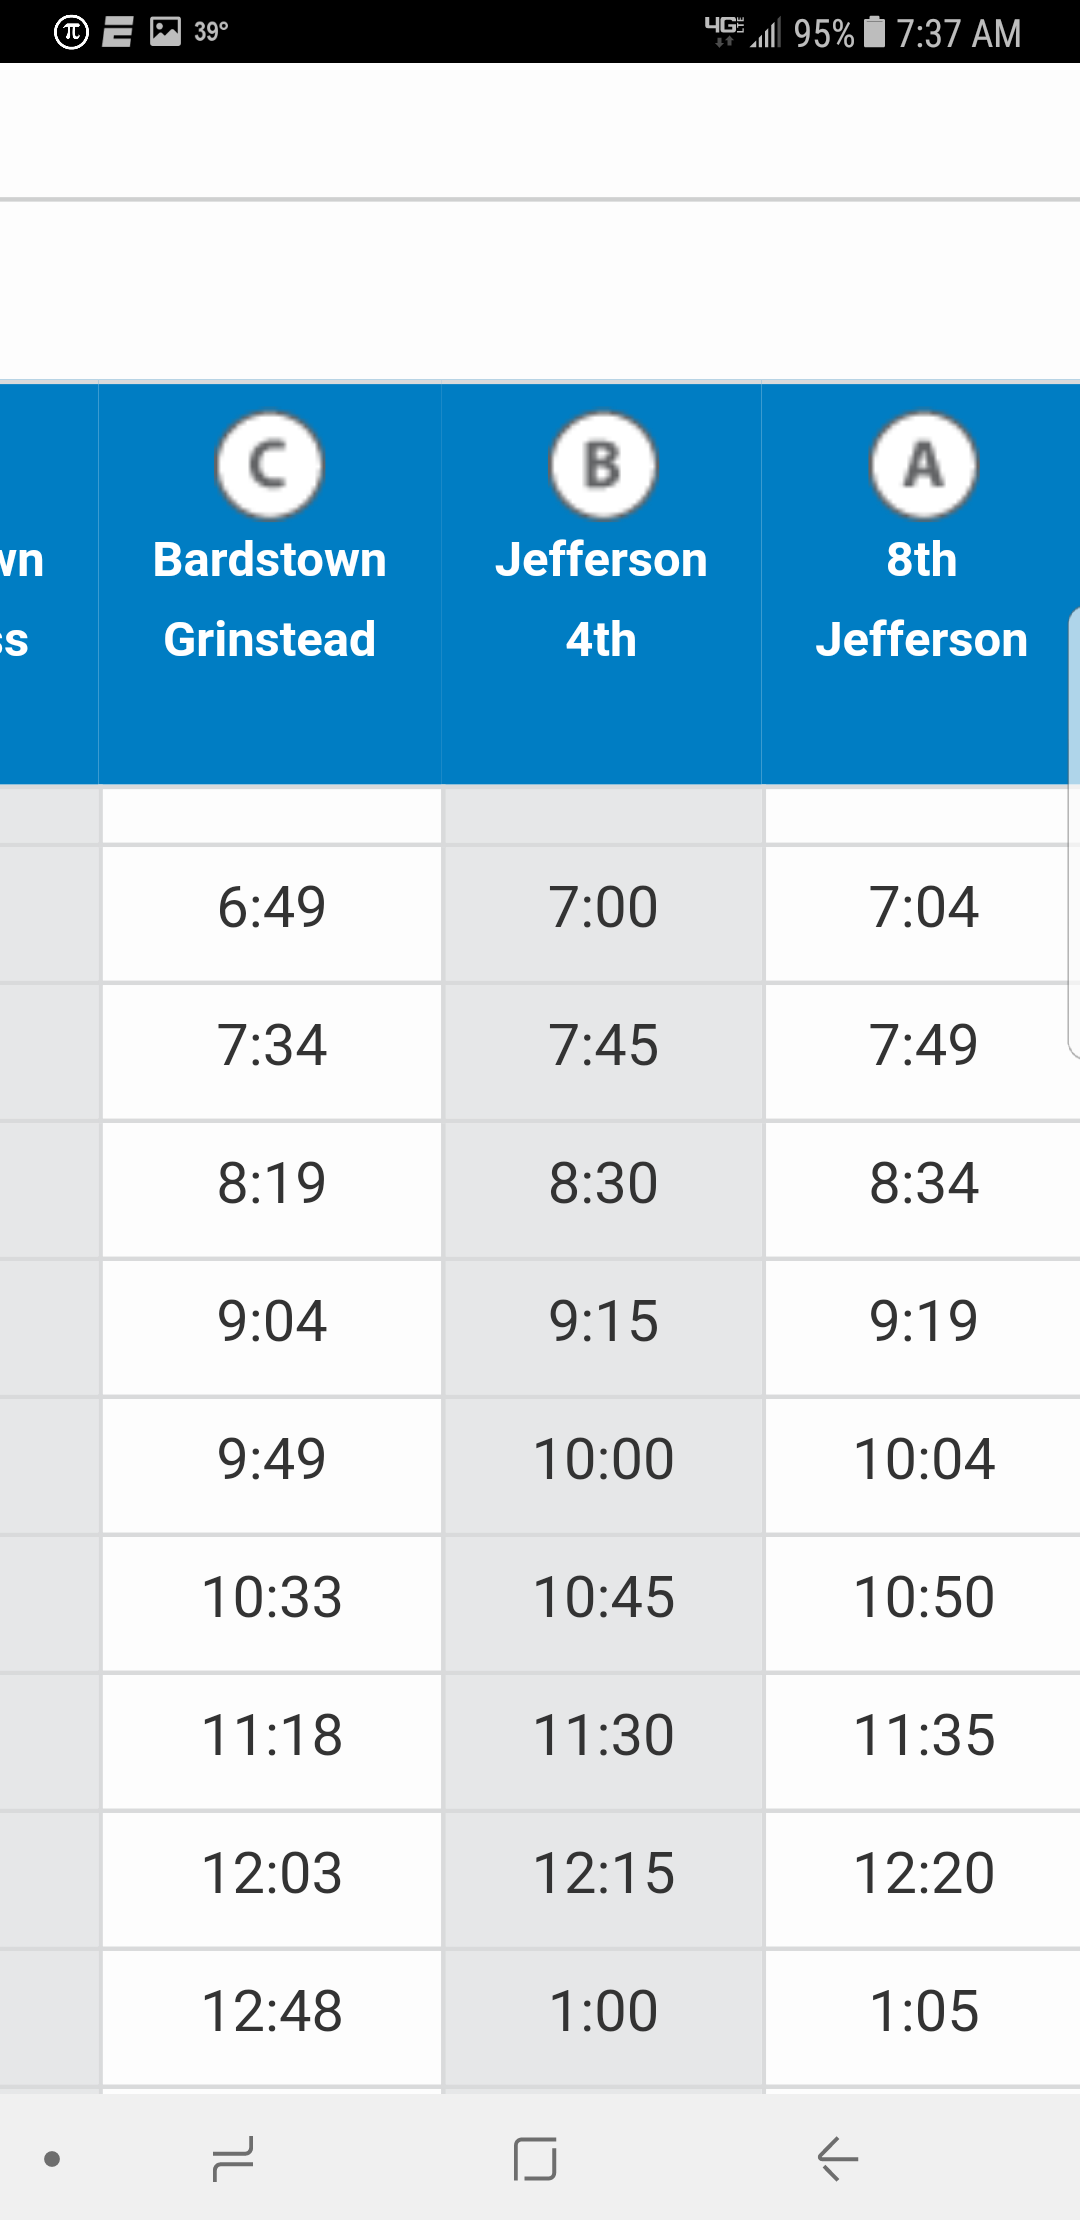Tap the stop A circle marker

tap(923, 465)
